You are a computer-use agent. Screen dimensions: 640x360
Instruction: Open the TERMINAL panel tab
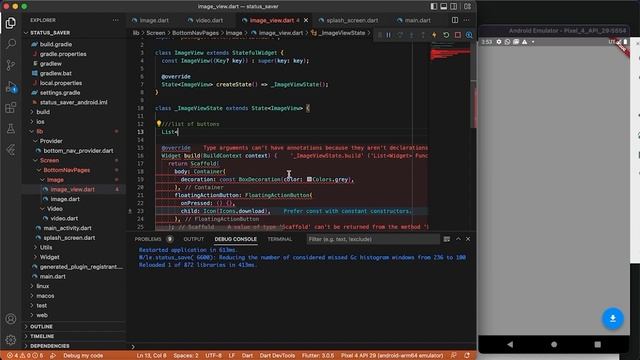click(x=280, y=239)
